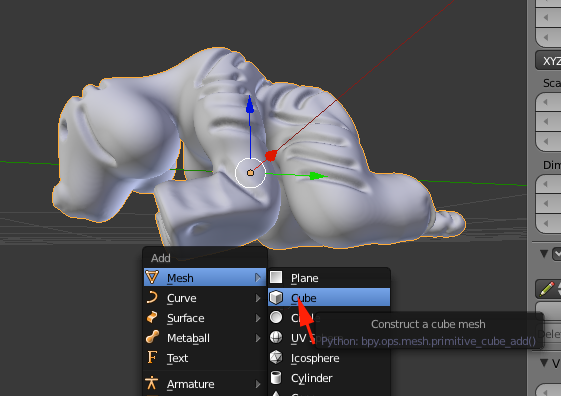Image resolution: width=561 pixels, height=396 pixels.
Task: Click the Metaball icon in the Add menu
Action: [x=152, y=338]
